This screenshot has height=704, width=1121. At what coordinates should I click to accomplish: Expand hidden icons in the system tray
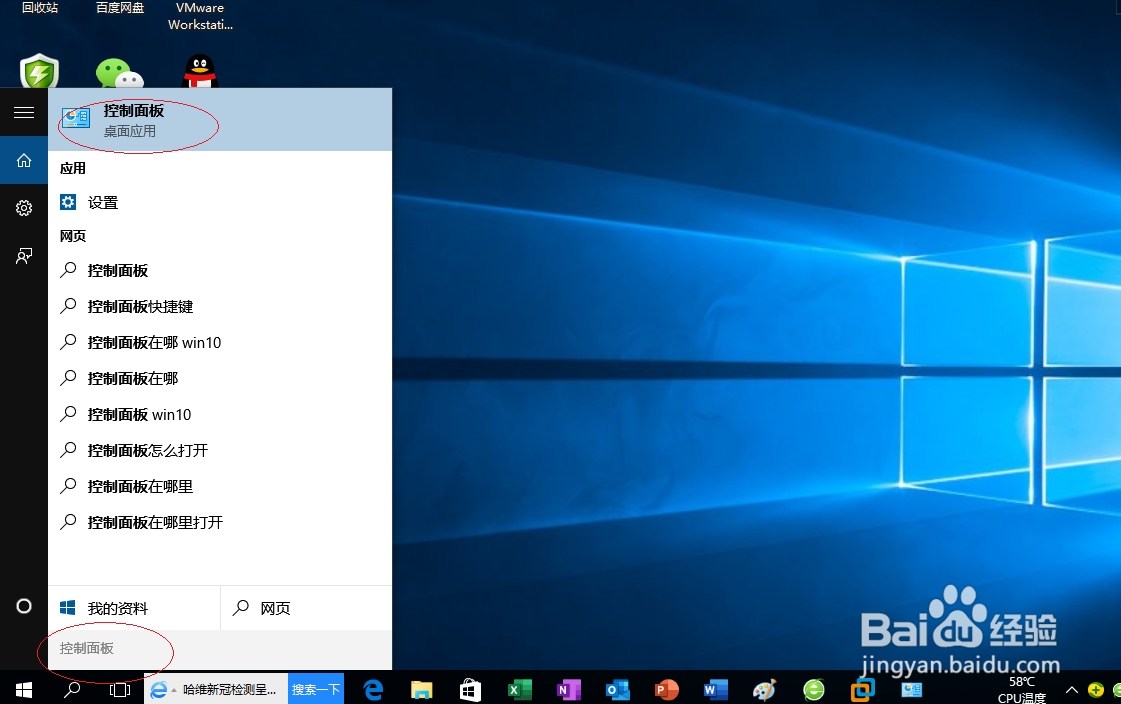1071,690
